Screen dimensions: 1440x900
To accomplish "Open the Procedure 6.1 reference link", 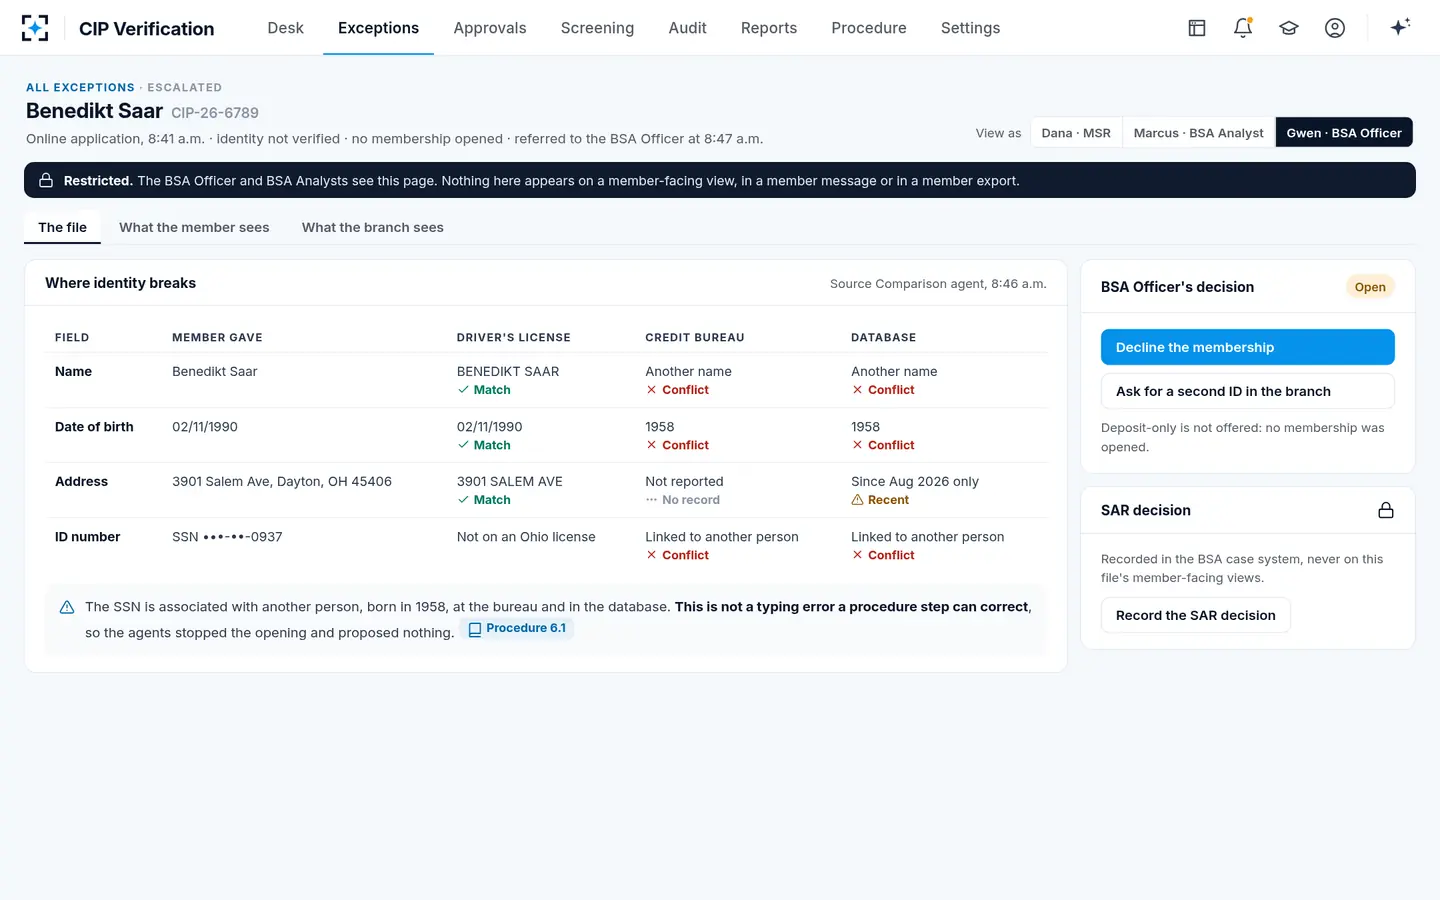I will coord(517,628).
